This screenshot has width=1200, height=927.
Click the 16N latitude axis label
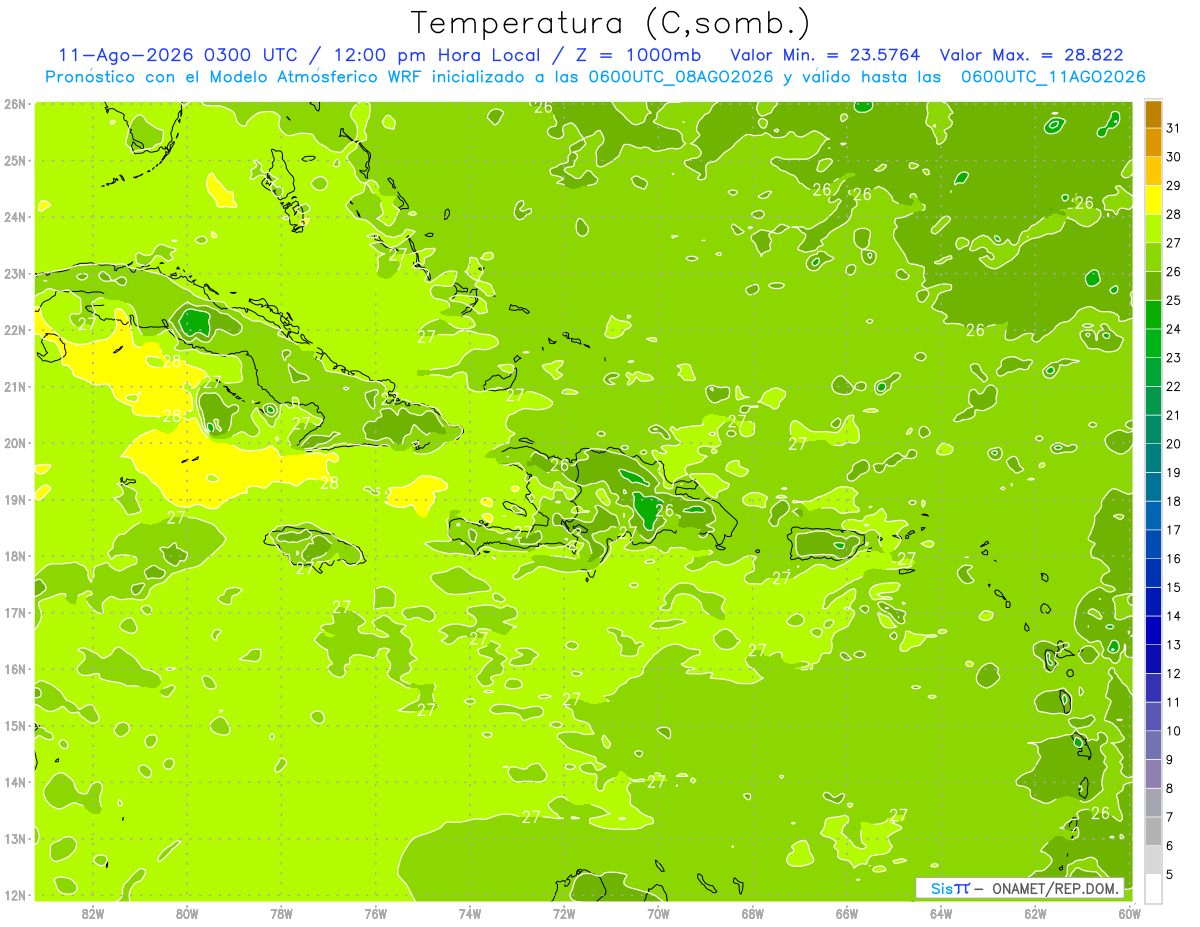pyautogui.click(x=15, y=668)
